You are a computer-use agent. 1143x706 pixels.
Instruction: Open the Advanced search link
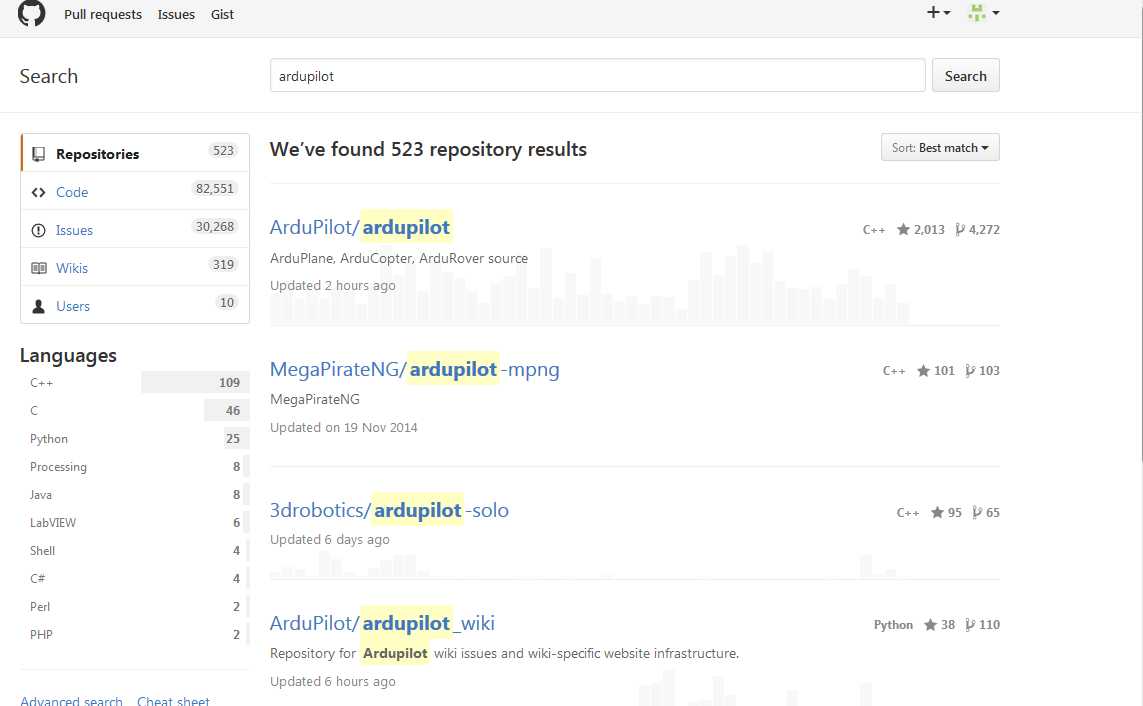click(x=71, y=700)
